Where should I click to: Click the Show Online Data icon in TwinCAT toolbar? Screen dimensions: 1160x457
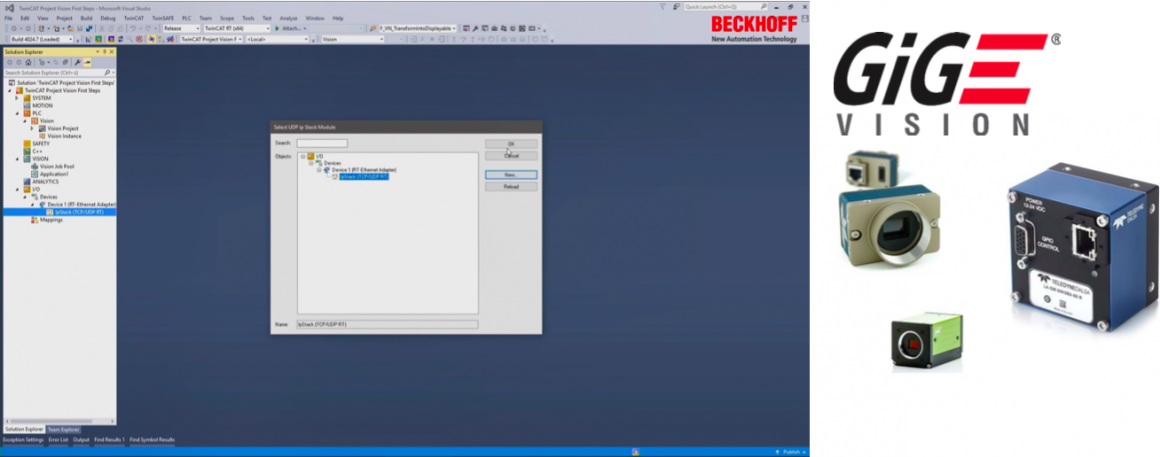[151, 39]
